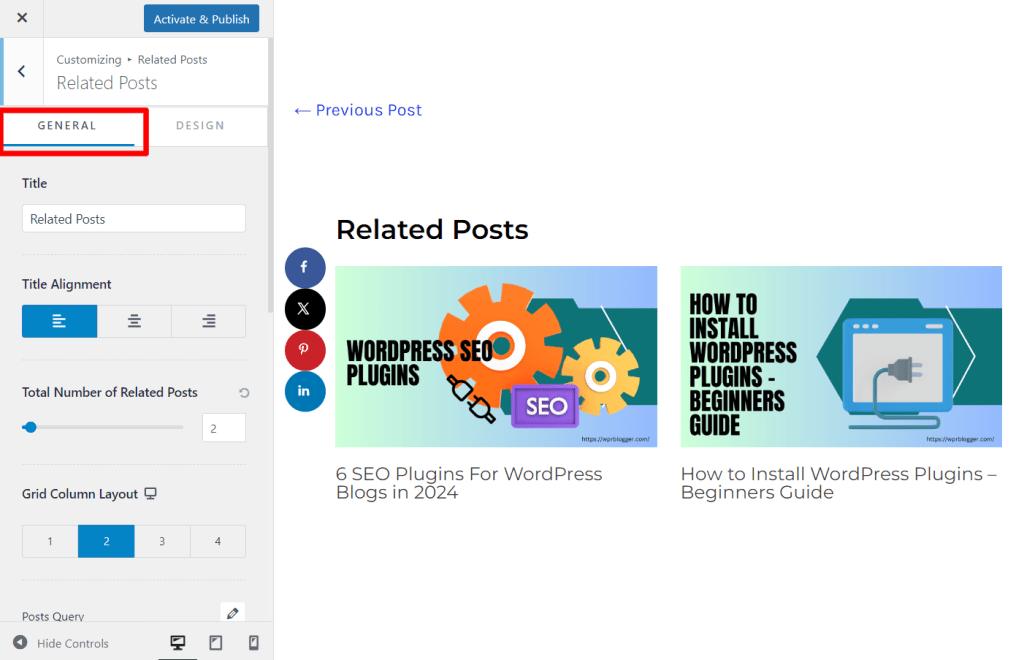
Task: Share on Pinterest icon
Action: tap(305, 350)
